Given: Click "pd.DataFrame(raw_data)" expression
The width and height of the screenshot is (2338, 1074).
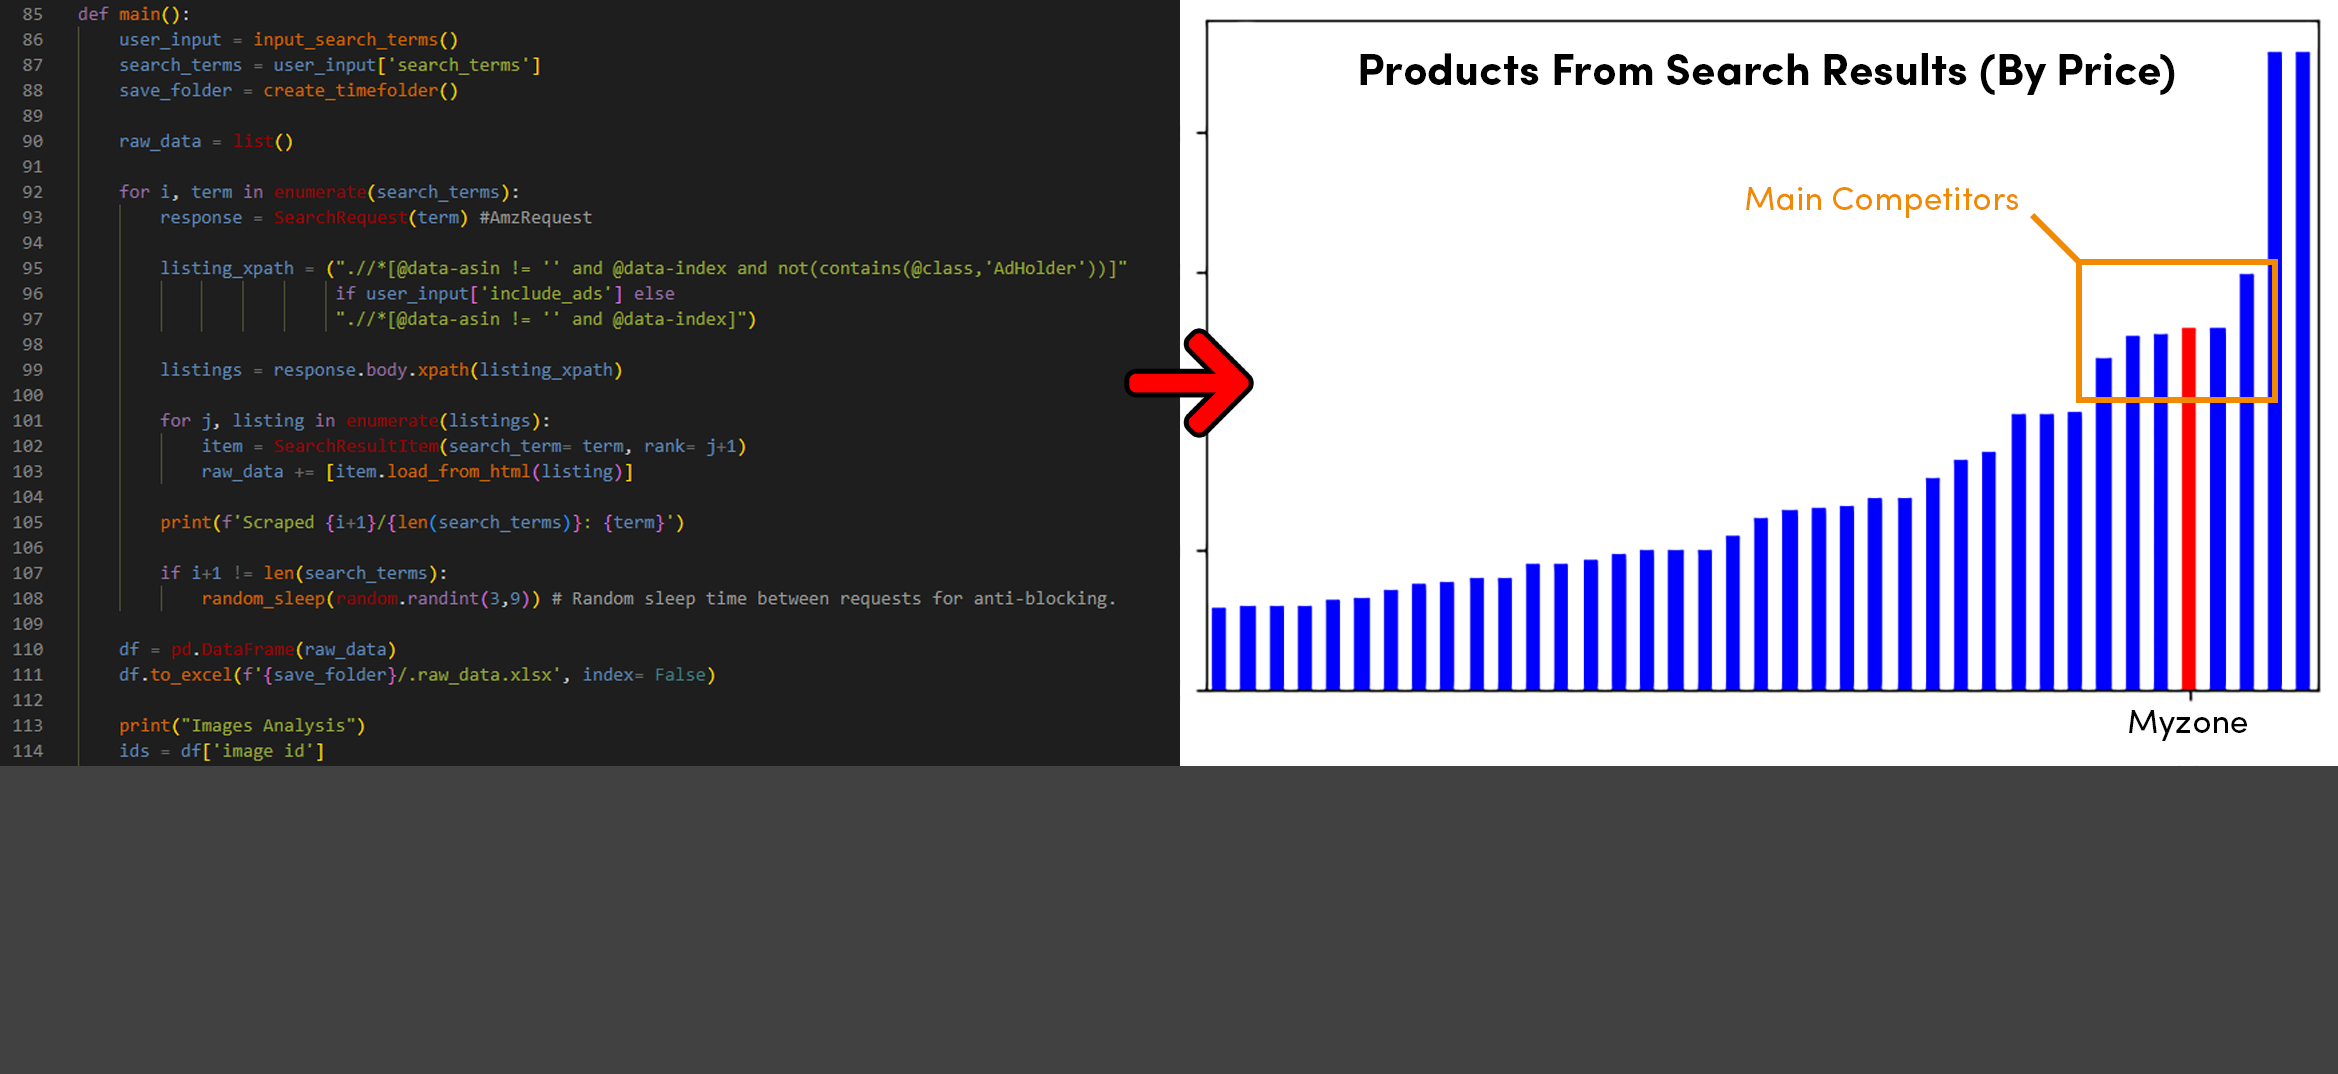Looking at the screenshot, I should point(284,649).
